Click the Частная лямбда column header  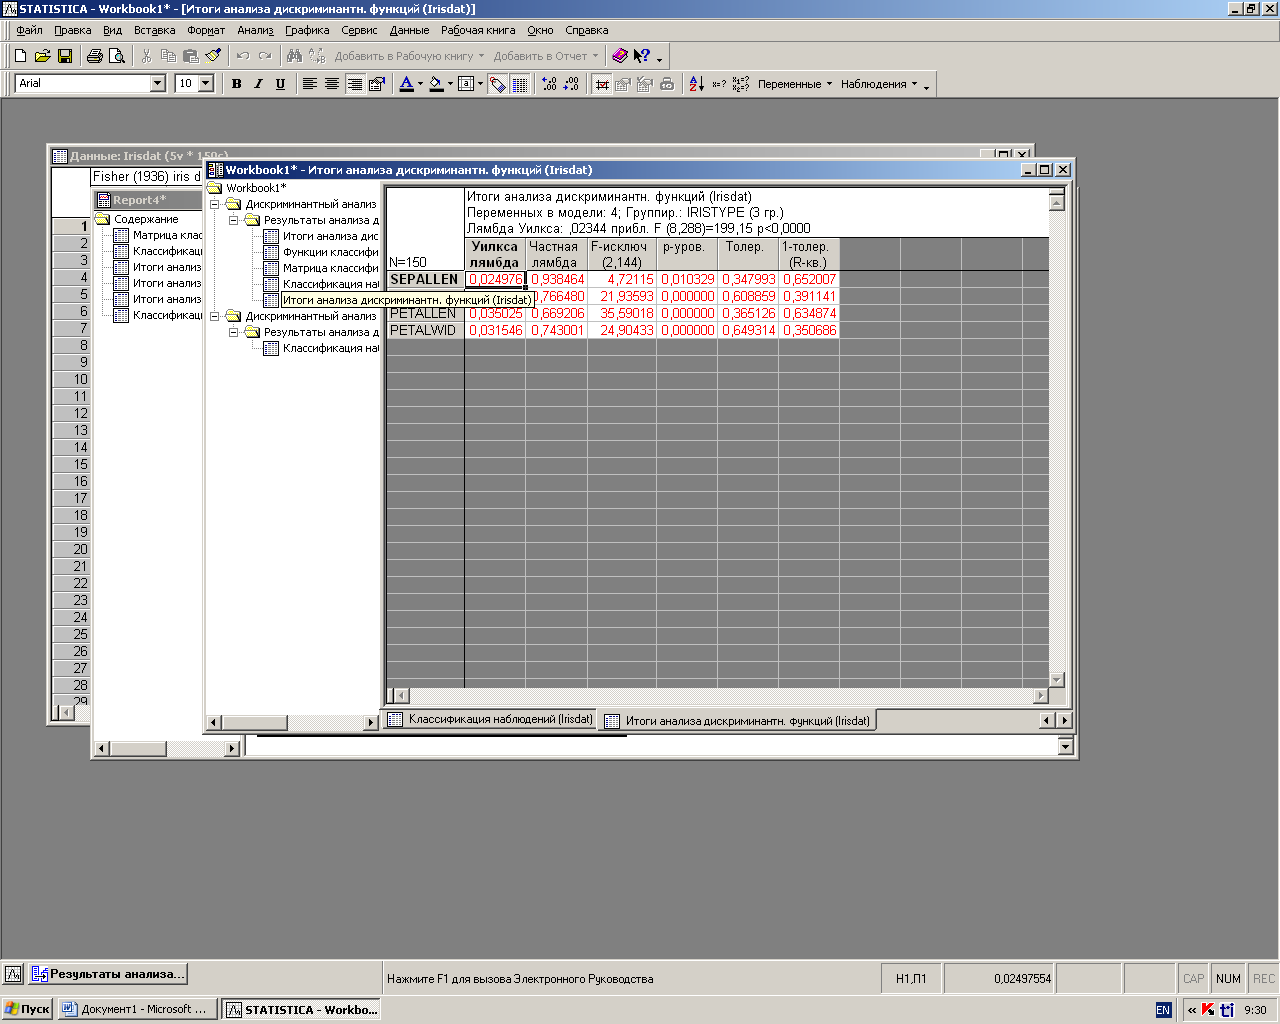[555, 254]
